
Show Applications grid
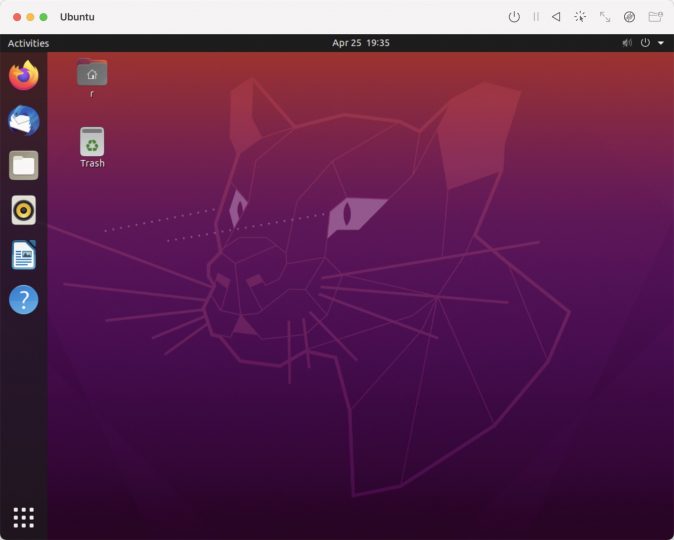click(24, 517)
